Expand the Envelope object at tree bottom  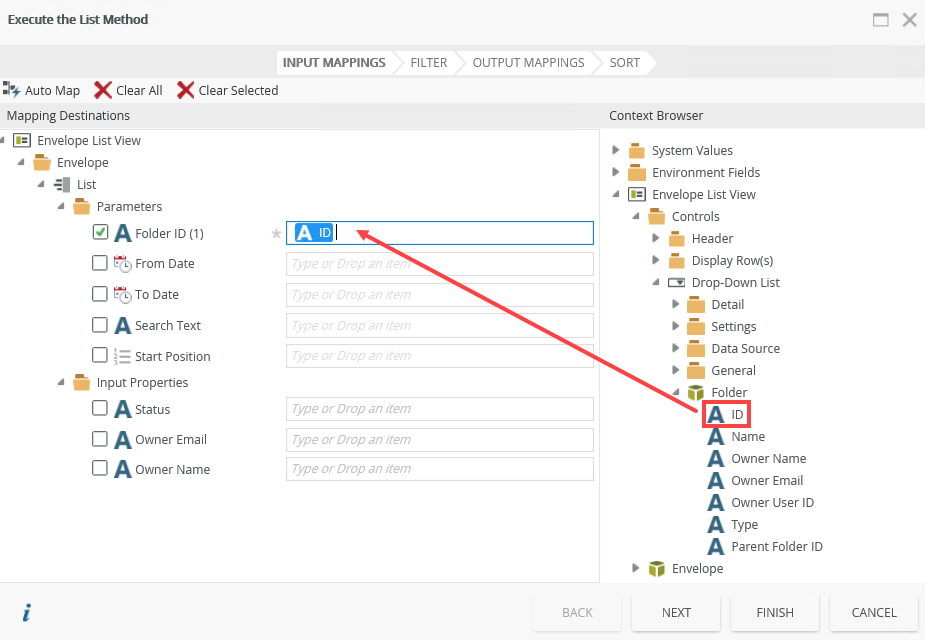(x=636, y=568)
